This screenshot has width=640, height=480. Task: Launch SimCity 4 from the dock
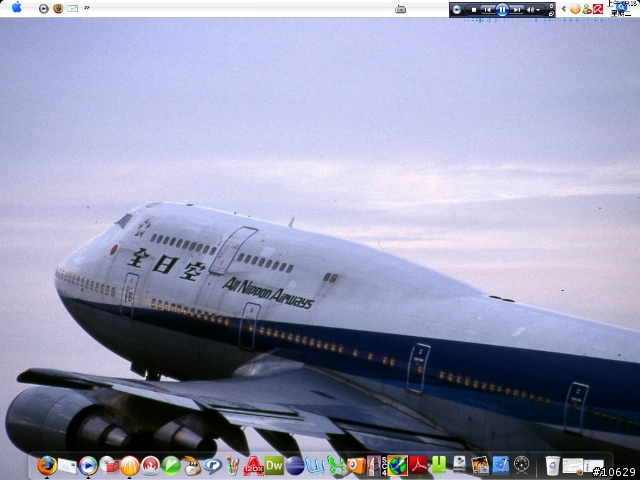(376, 466)
